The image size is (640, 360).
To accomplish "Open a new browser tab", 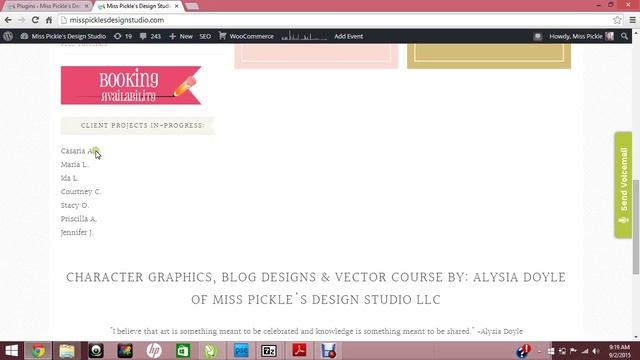I will [x=191, y=6].
